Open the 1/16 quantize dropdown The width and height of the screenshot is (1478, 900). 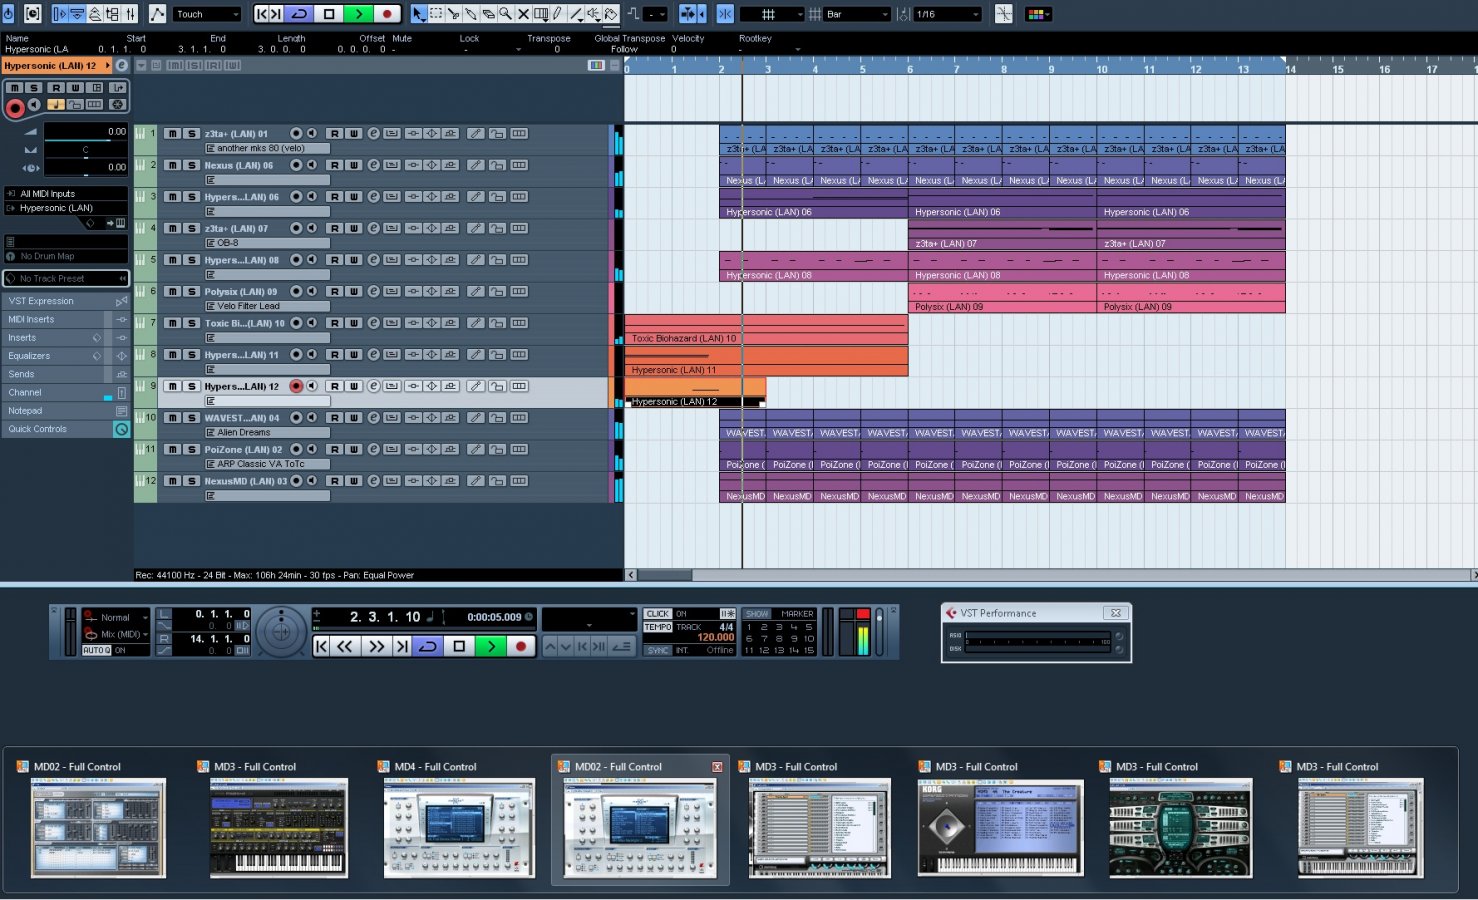947,14
